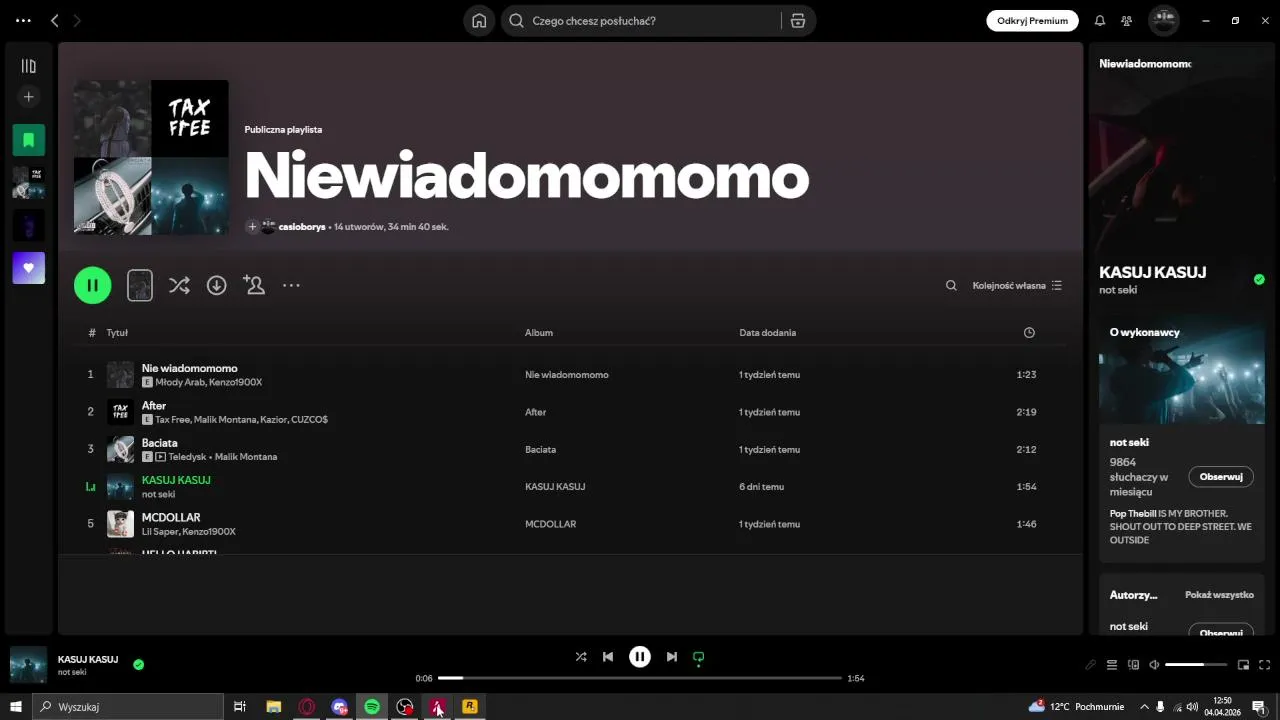This screenshot has width=1280, height=720.
Task: Adjust the volume slider
Action: pos(1196,665)
